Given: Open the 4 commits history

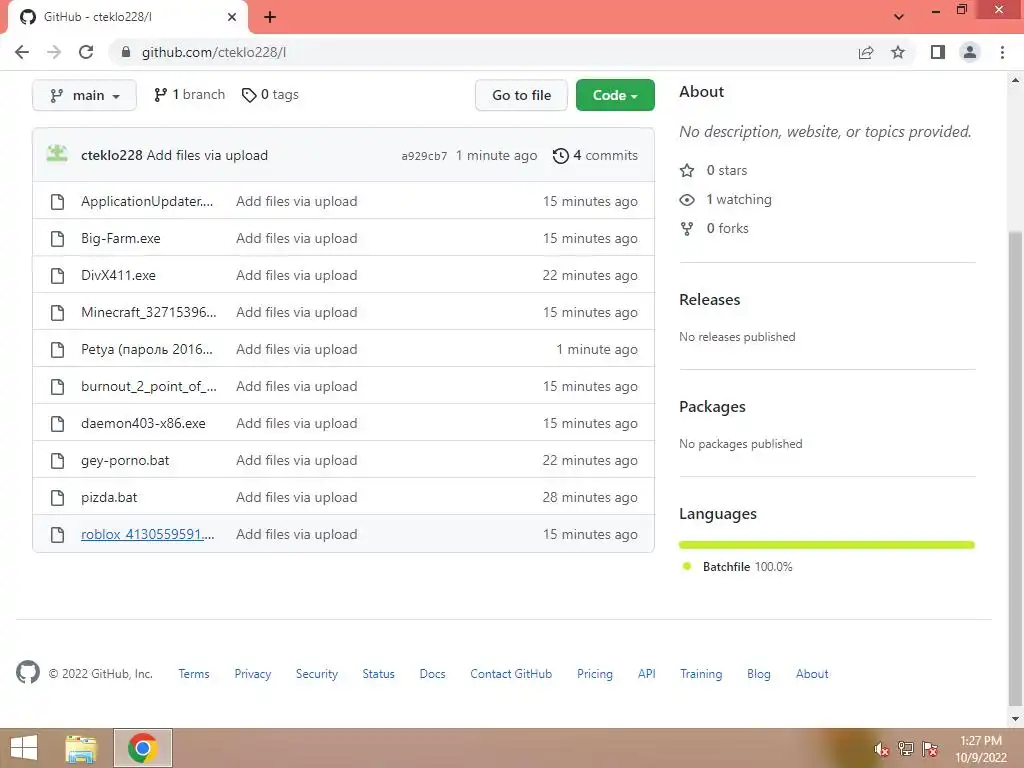Looking at the screenshot, I should [x=595, y=155].
